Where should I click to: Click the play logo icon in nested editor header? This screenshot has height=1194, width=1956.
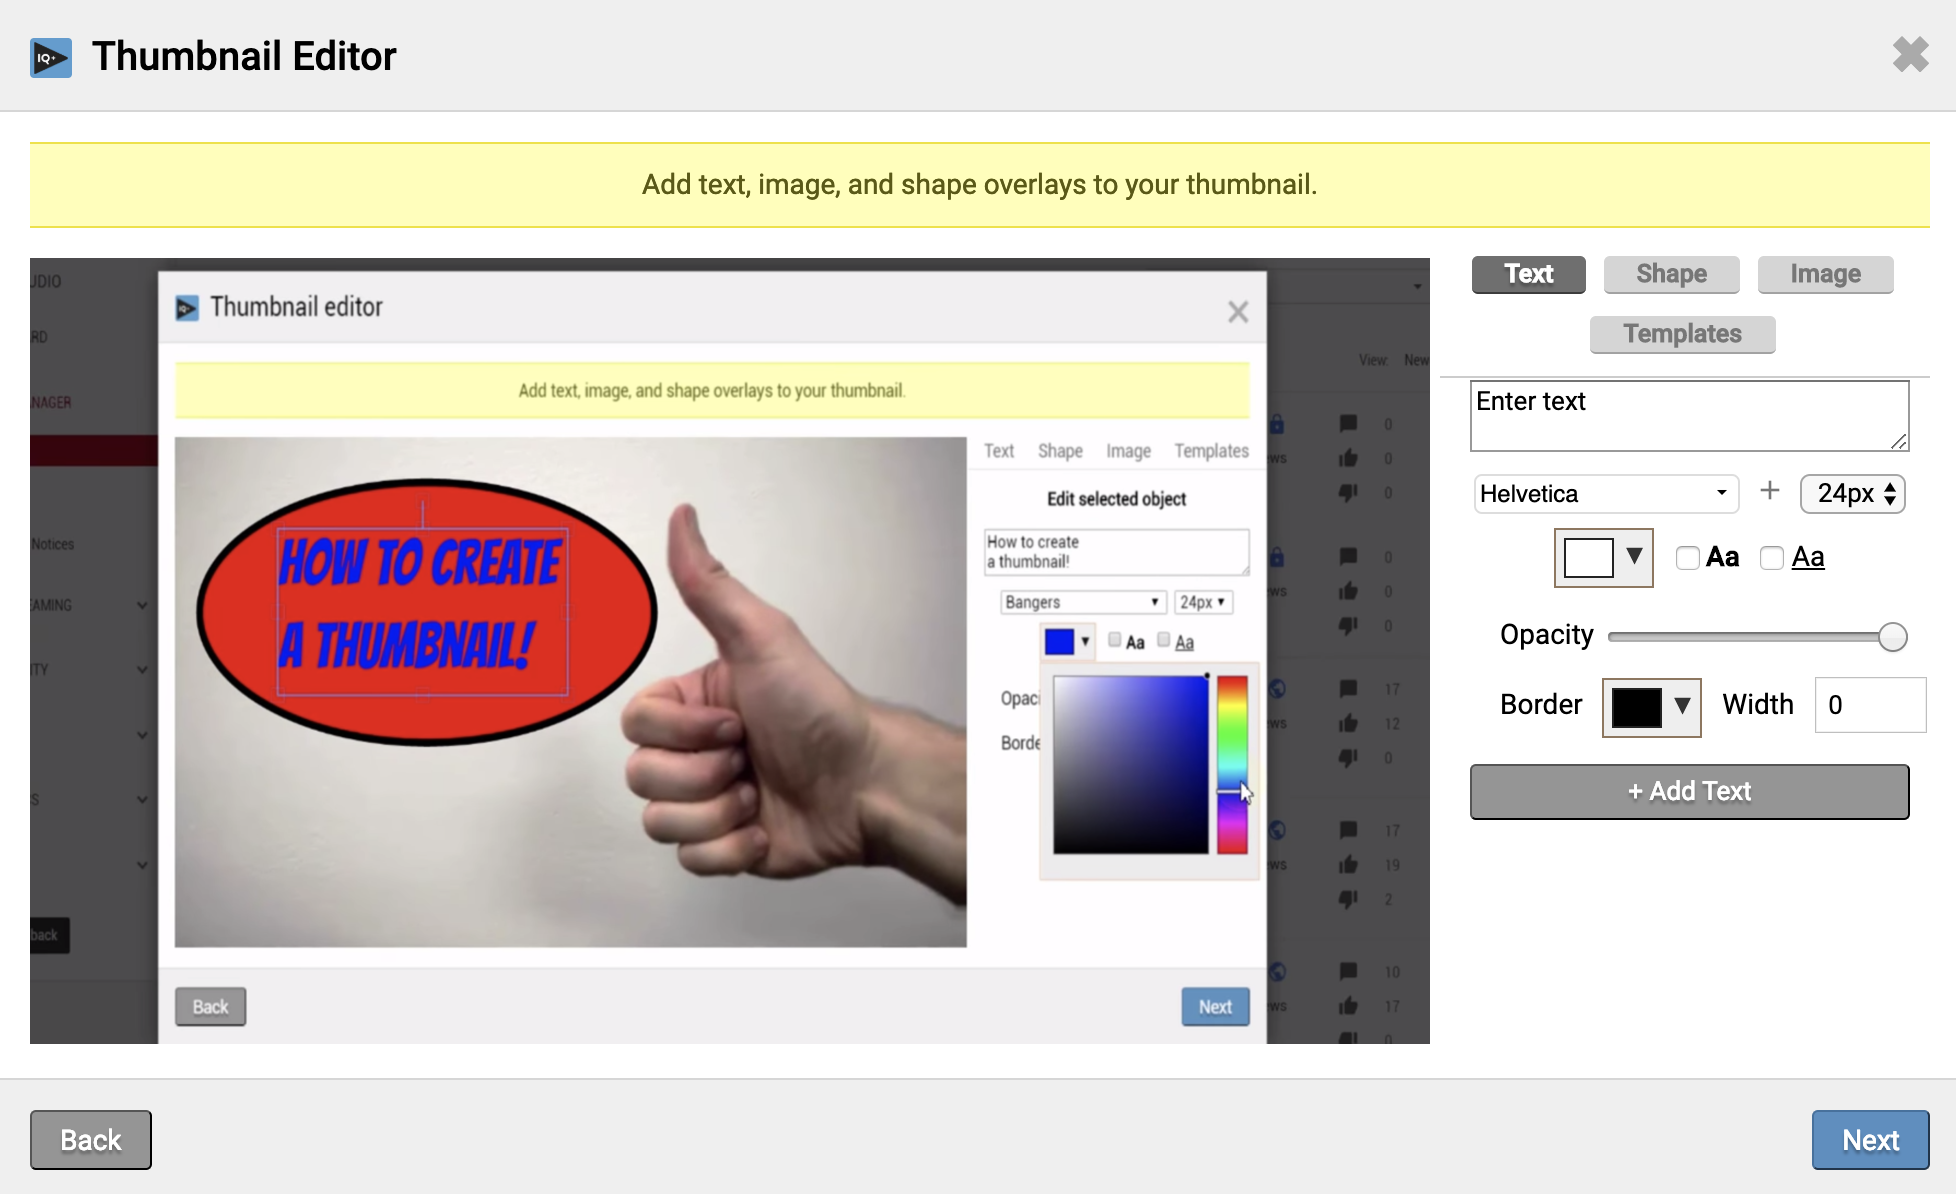tap(186, 309)
